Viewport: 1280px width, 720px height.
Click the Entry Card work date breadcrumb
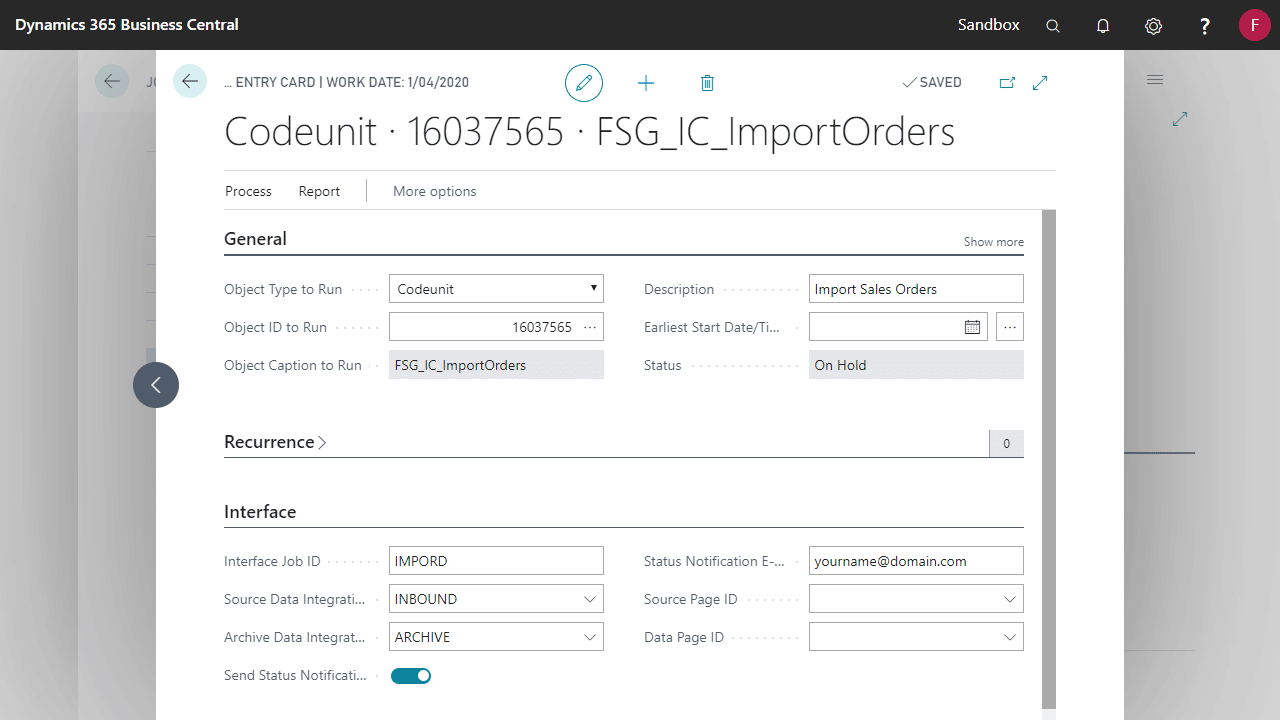[x=347, y=83]
